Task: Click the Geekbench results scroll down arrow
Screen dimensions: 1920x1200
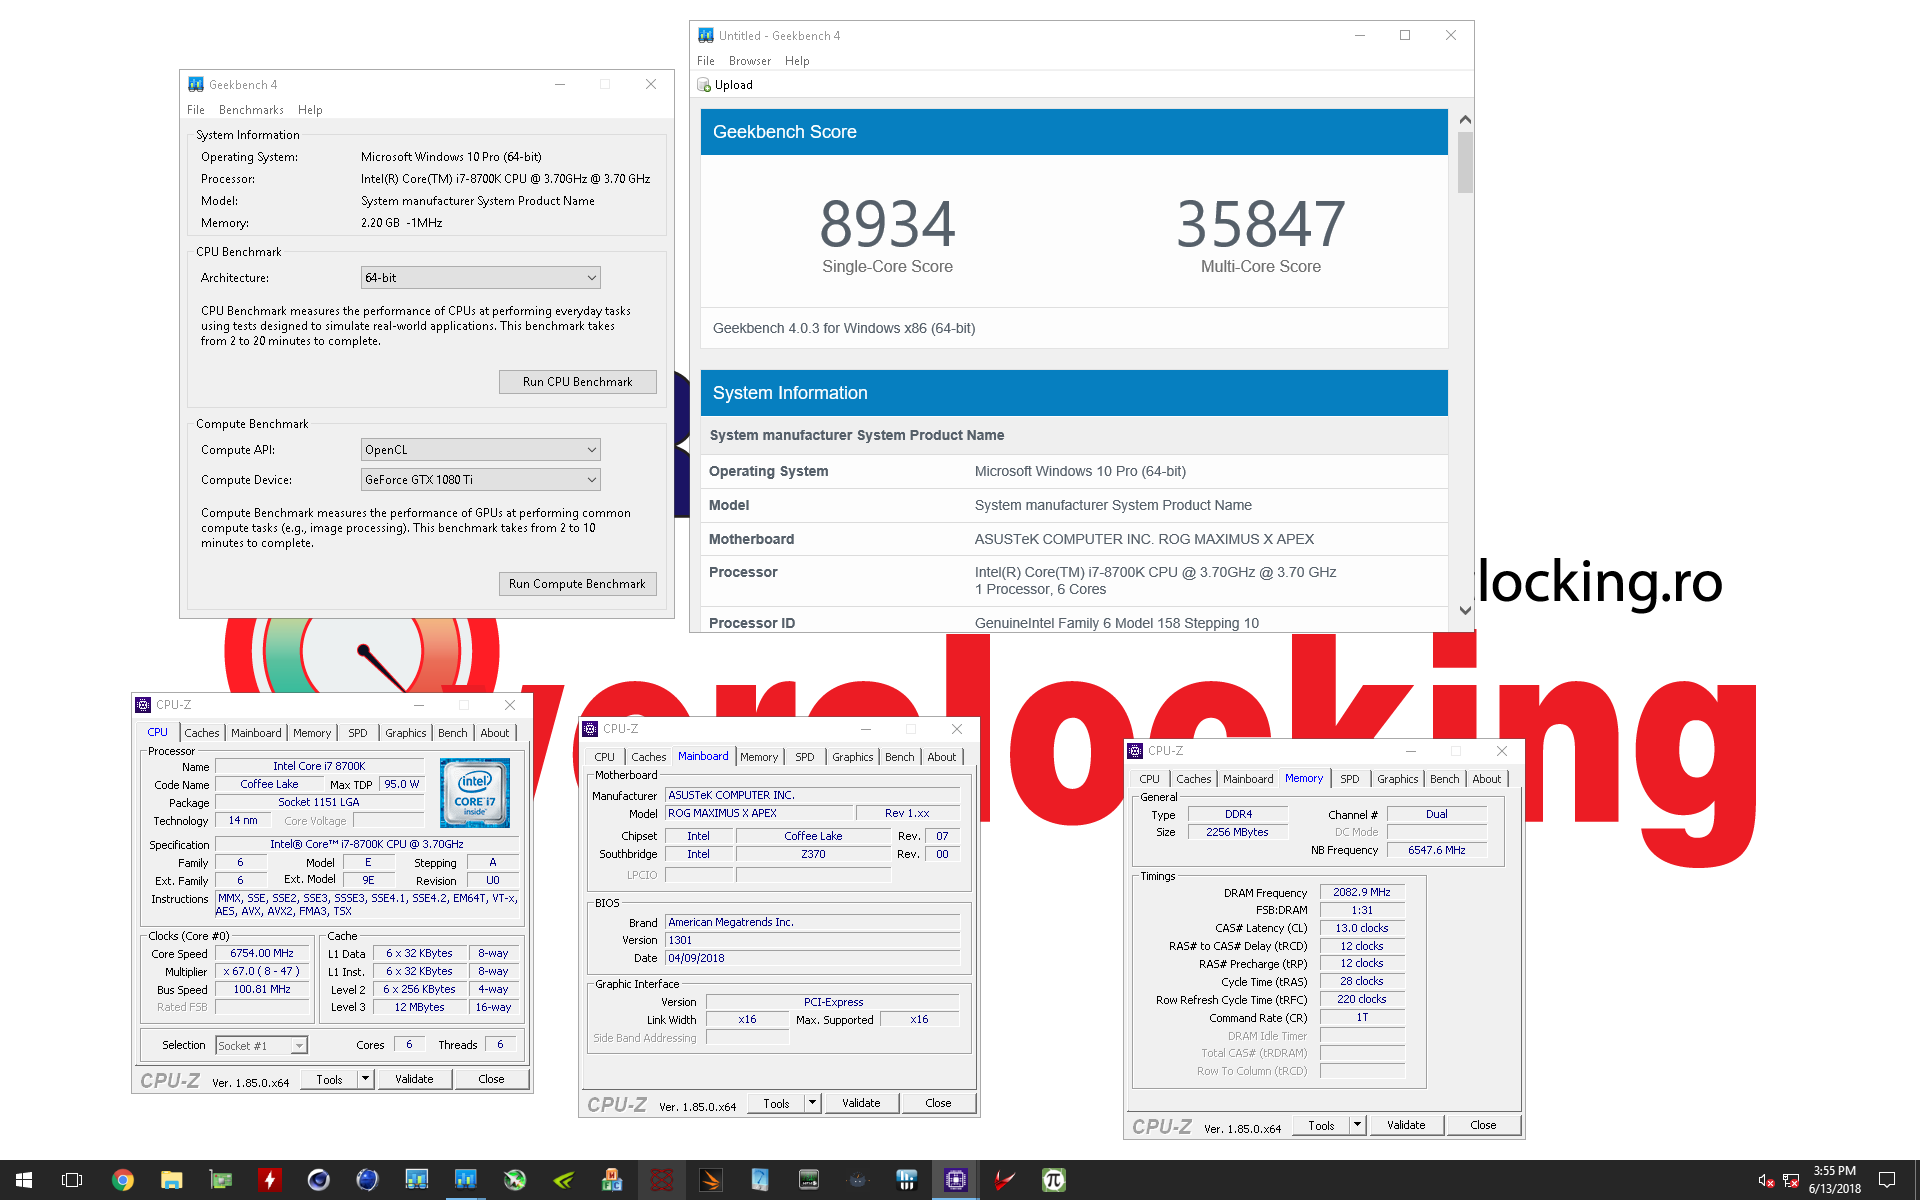Action: (x=1465, y=610)
